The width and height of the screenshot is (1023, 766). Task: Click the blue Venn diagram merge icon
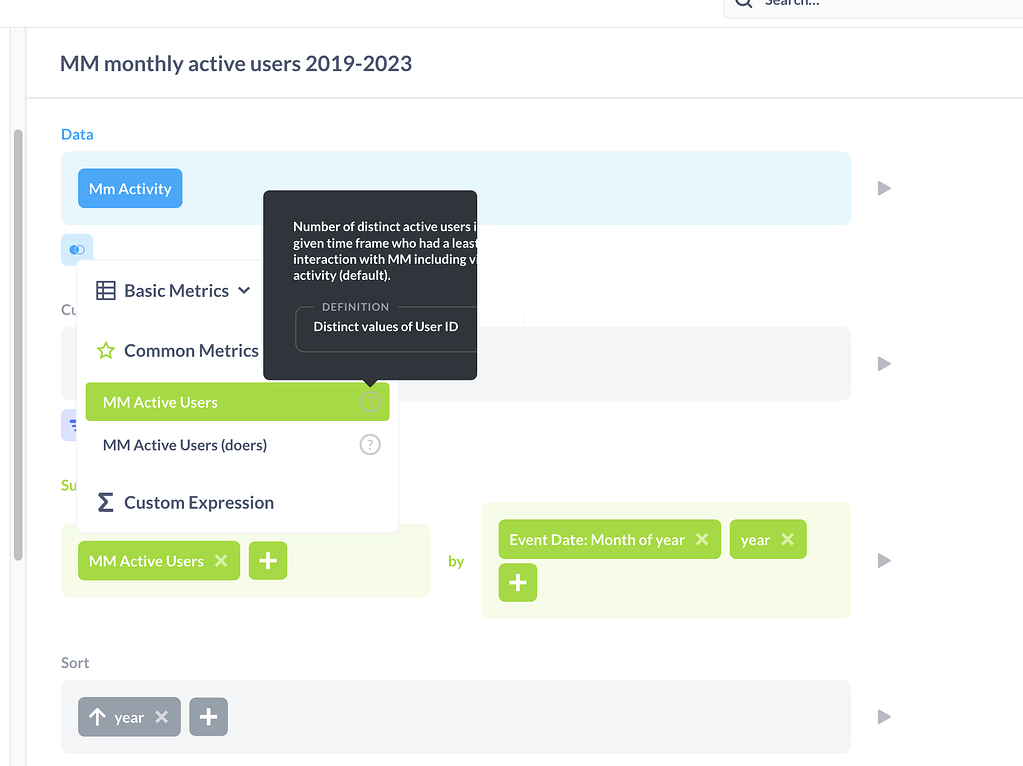click(77, 249)
